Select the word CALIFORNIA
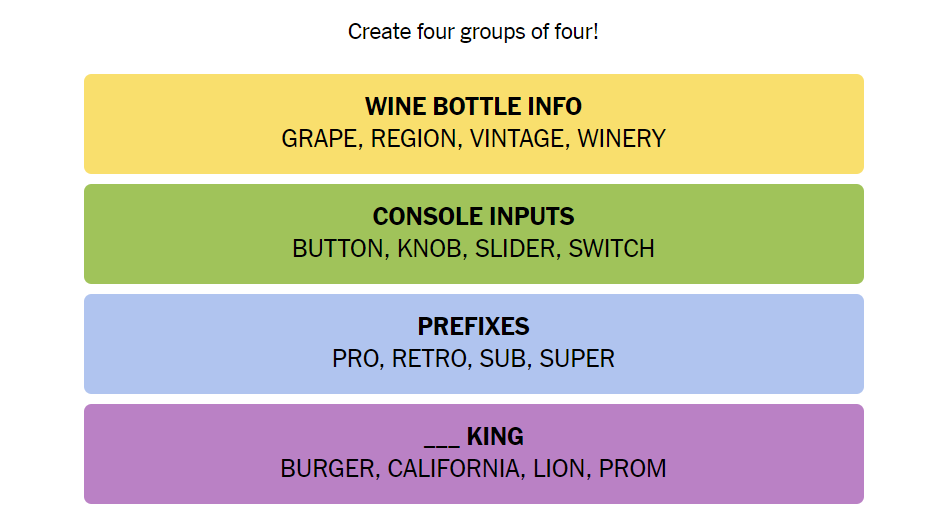This screenshot has width=949, height=511. point(454,468)
